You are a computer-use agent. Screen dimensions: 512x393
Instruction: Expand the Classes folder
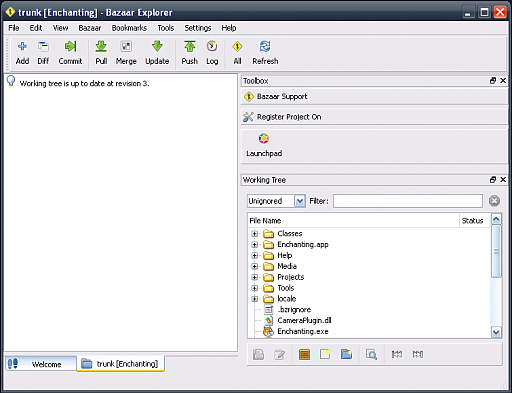pyautogui.click(x=255, y=234)
